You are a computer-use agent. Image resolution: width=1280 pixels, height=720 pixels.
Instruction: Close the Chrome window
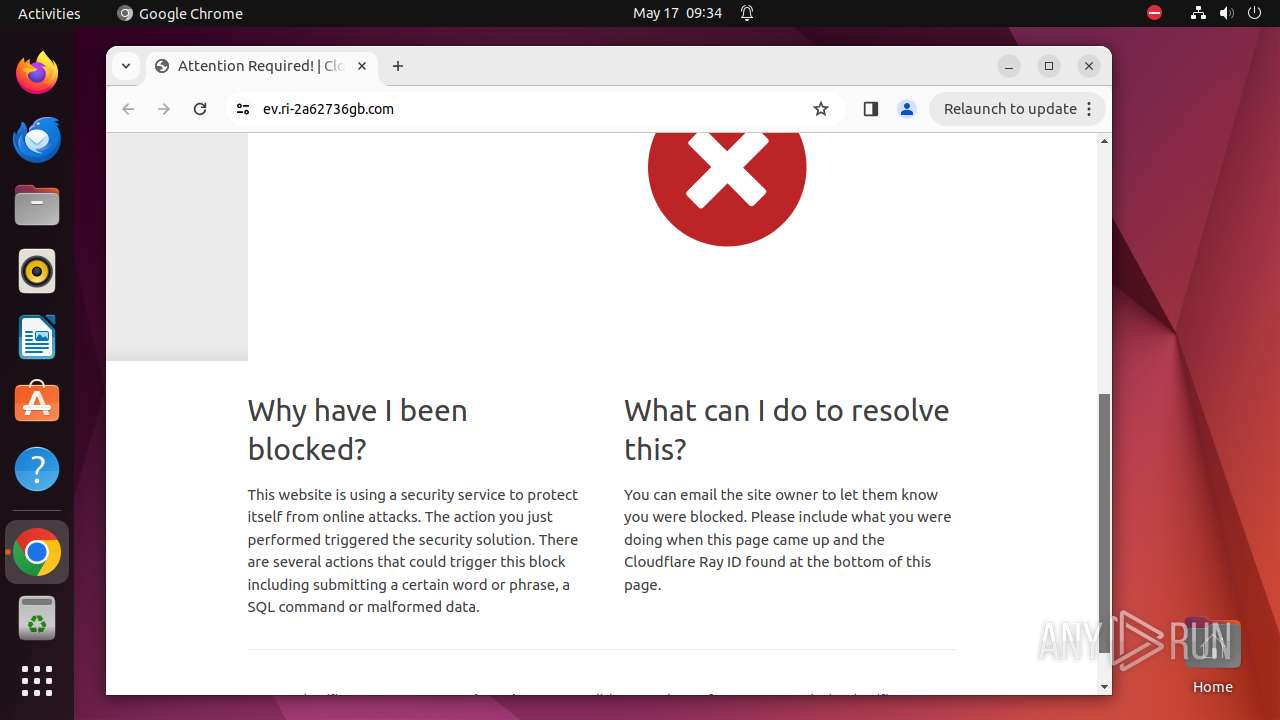pyautogui.click(x=1089, y=66)
